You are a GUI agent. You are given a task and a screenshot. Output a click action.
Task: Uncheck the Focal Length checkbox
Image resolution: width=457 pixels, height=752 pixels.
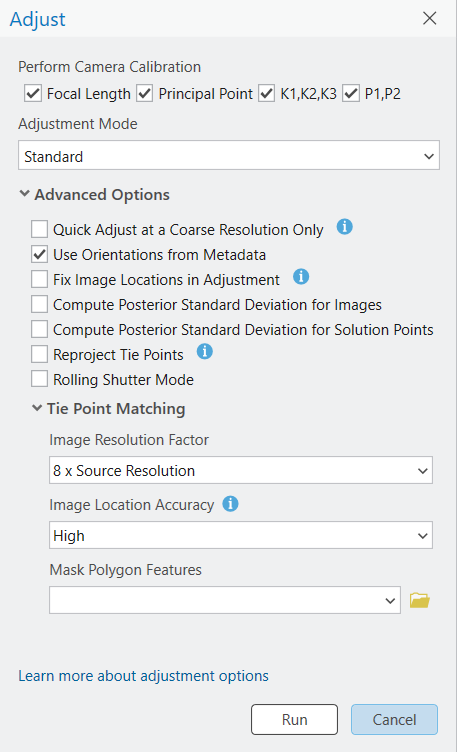click(x=33, y=93)
